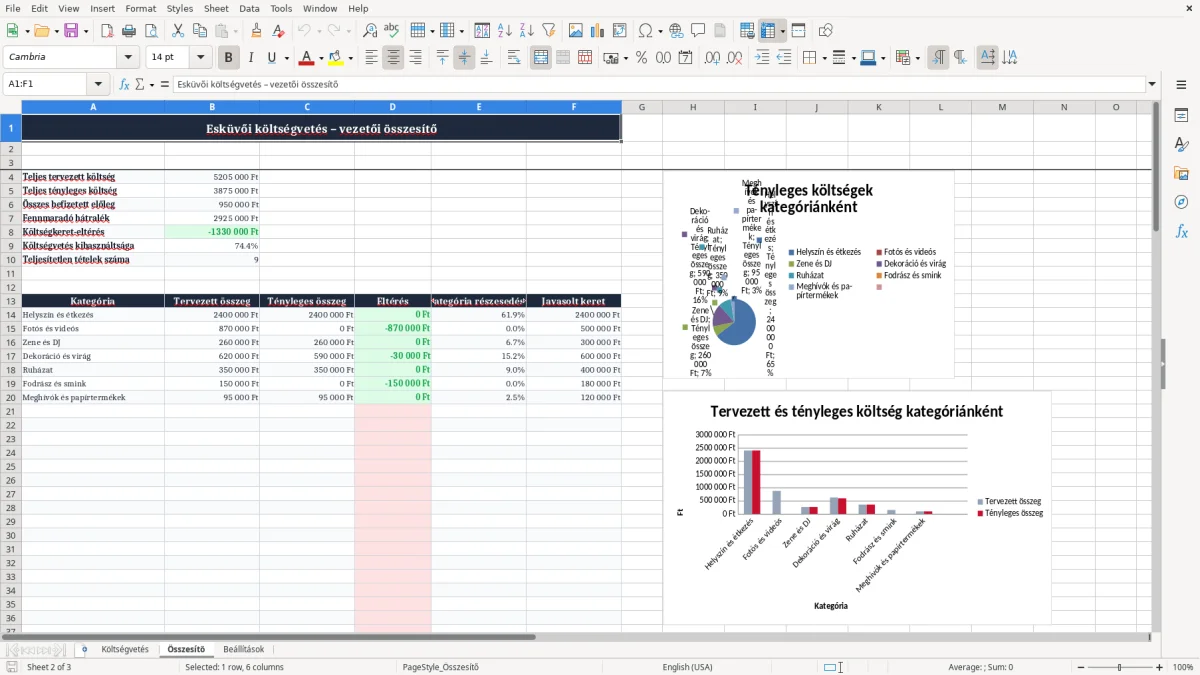This screenshot has width=1200, height=675.
Task: Toggle Wrap Text
Action: pyautogui.click(x=514, y=58)
